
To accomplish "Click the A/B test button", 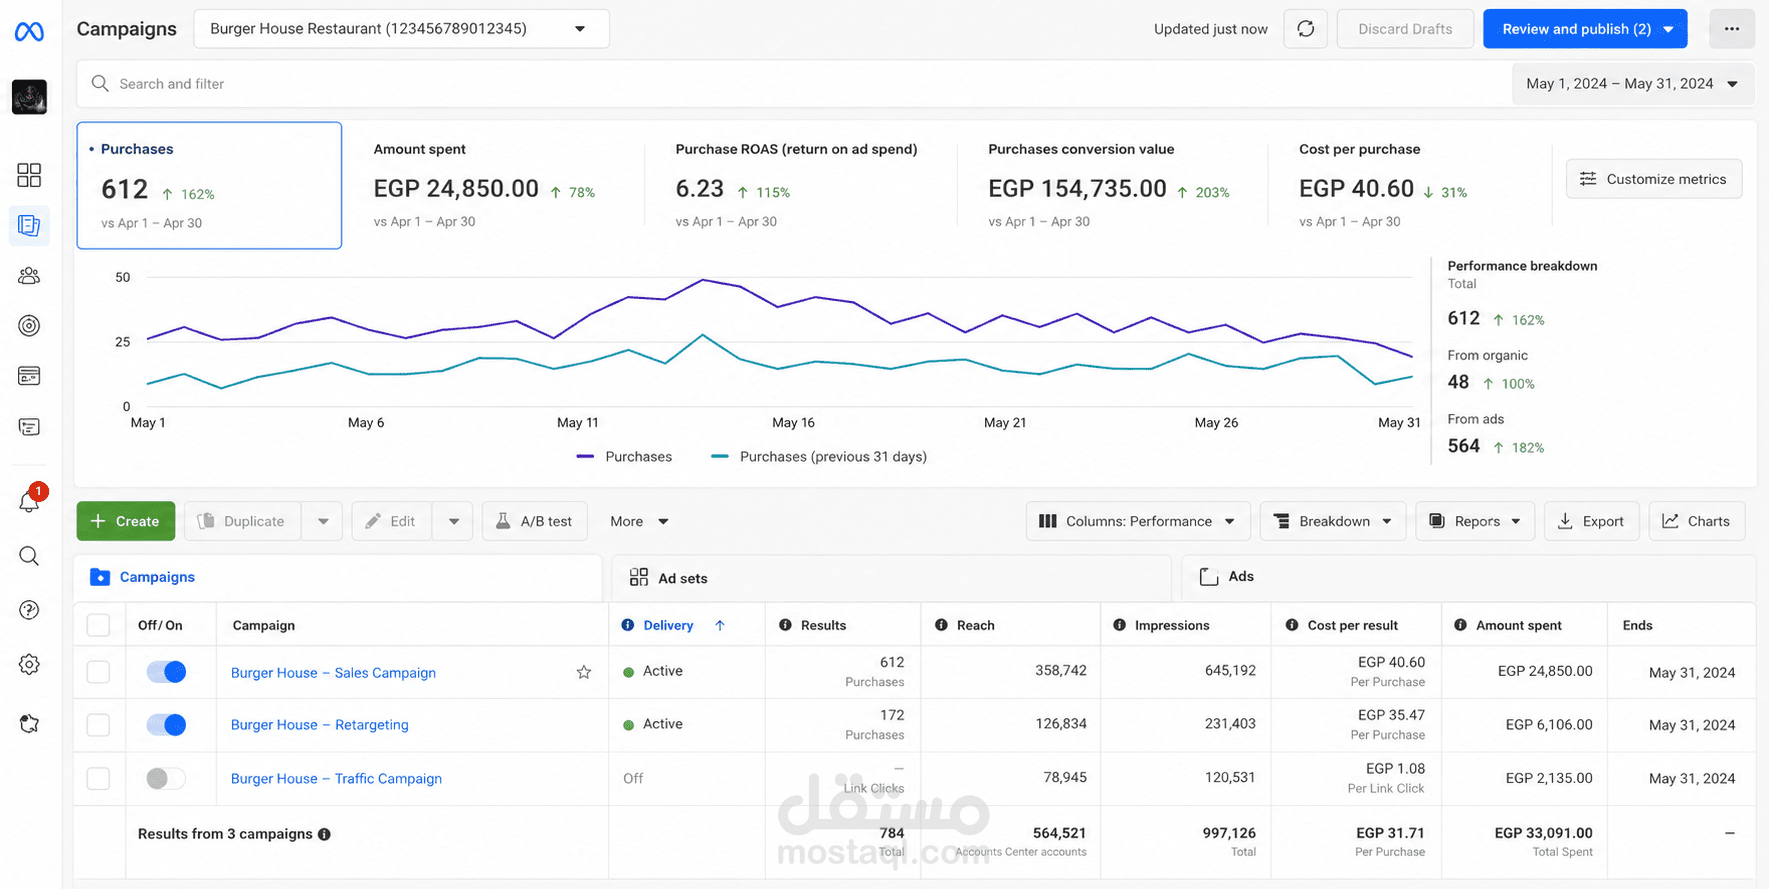I will (534, 521).
